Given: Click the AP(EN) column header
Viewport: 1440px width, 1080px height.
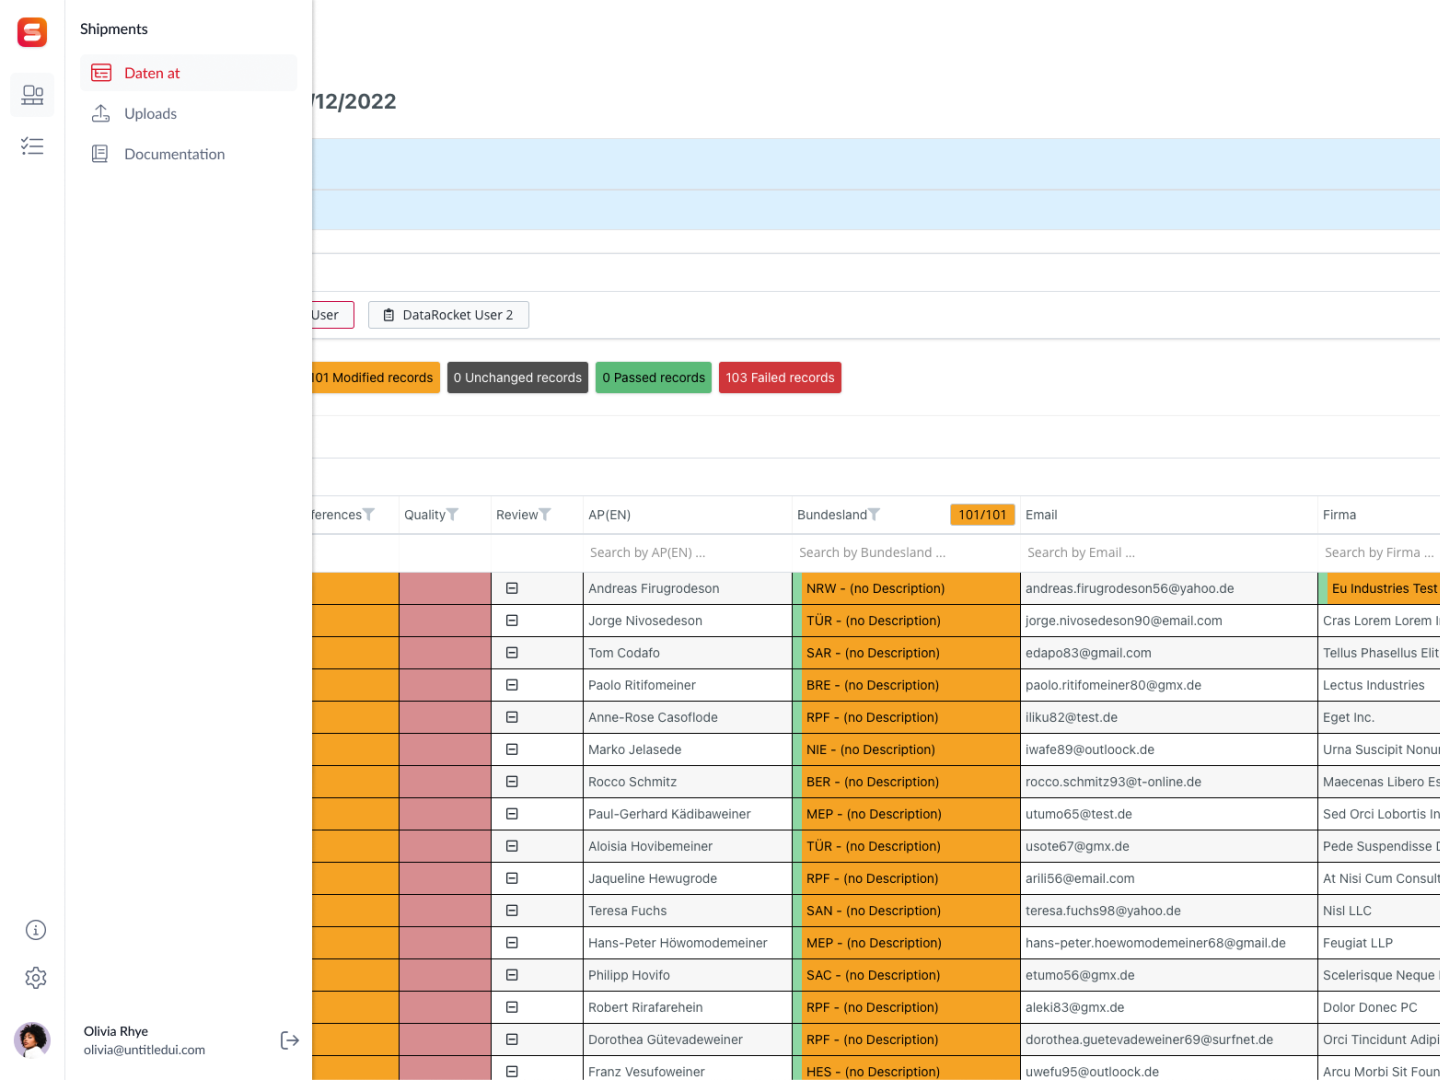Looking at the screenshot, I should click(687, 515).
